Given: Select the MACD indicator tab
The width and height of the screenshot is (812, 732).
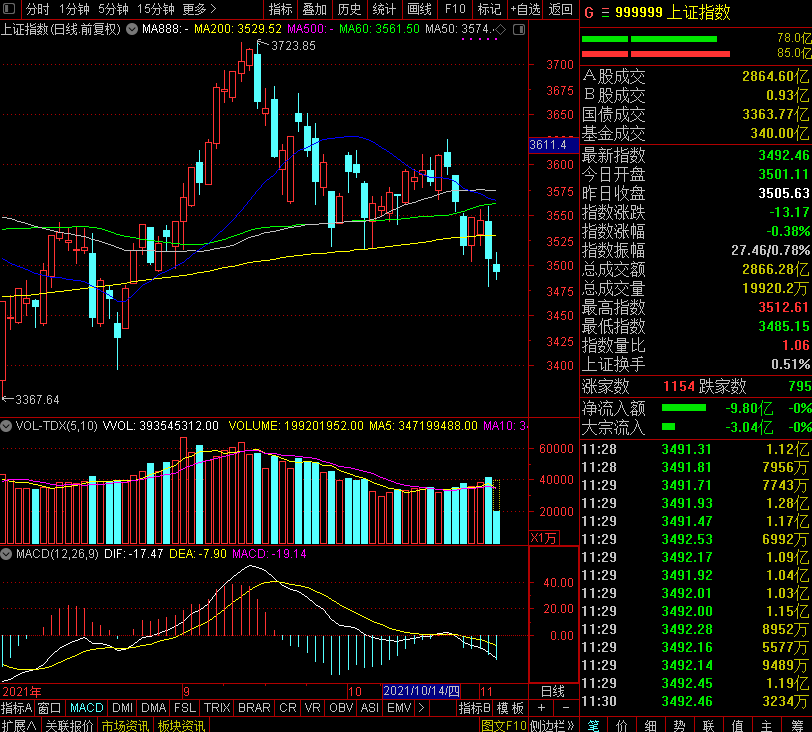Looking at the screenshot, I should tap(86, 708).
